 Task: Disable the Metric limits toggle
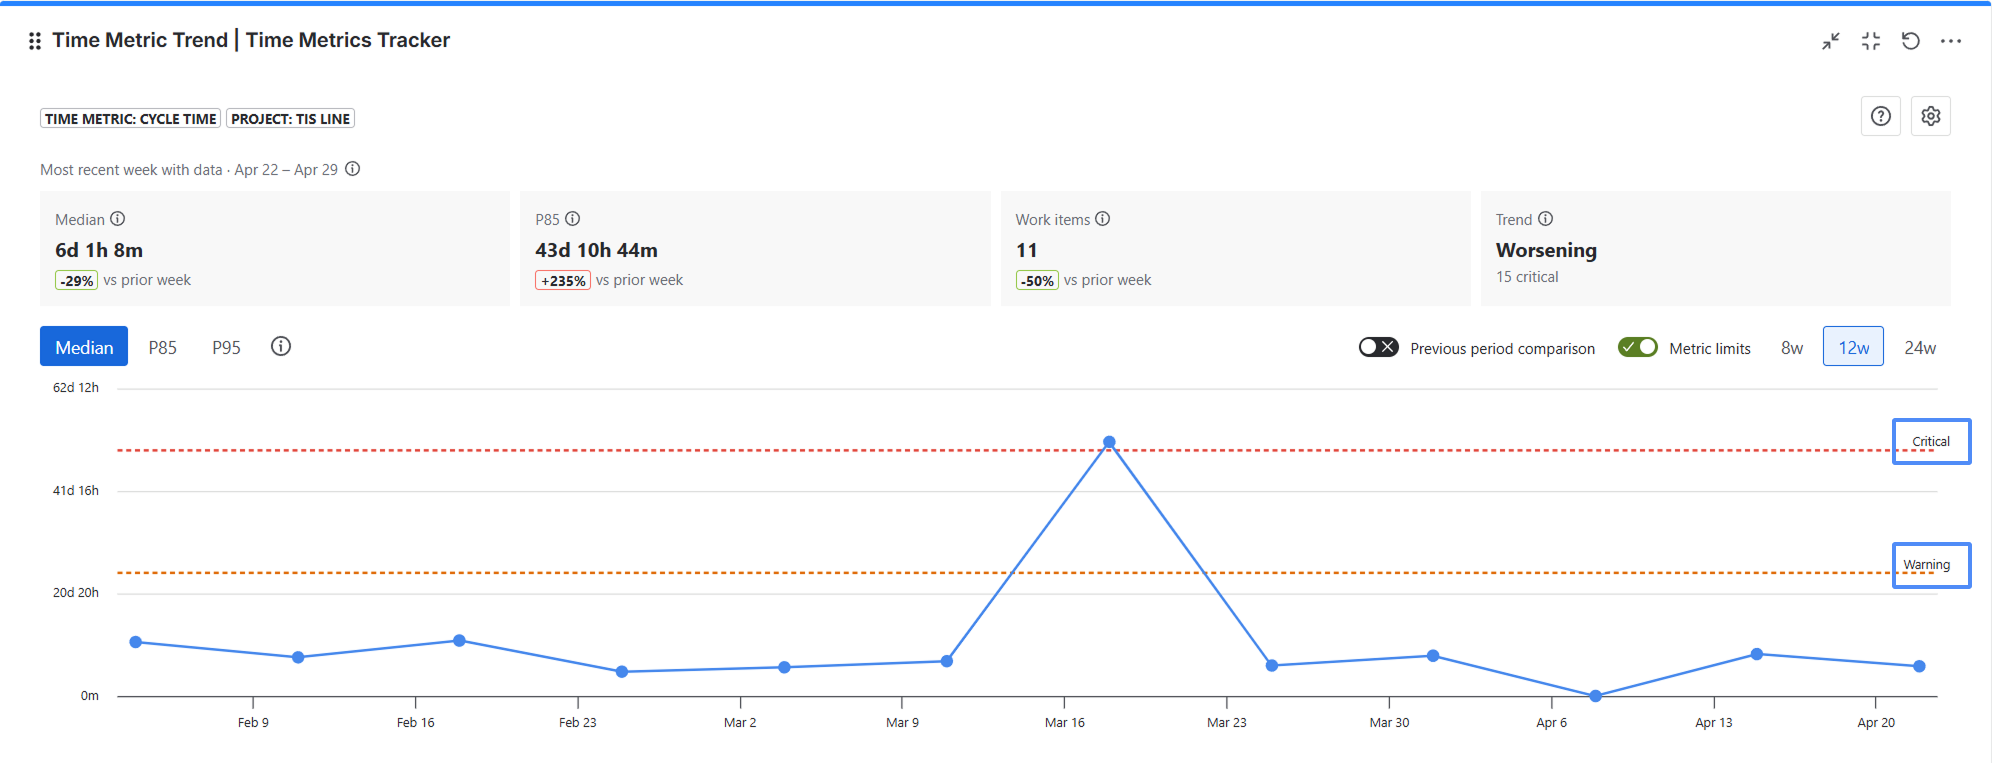(x=1638, y=347)
